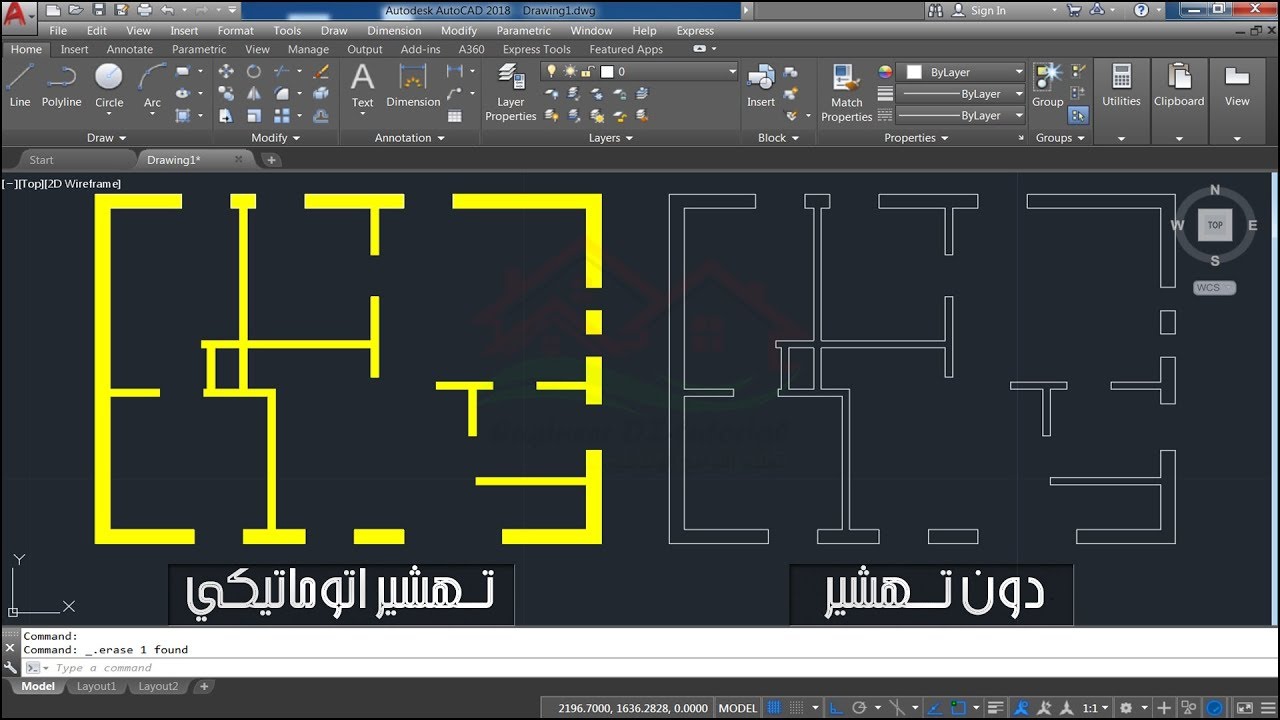Click the Rotate tool in Modify panel
Screen dimensions: 1280x720
tap(254, 71)
